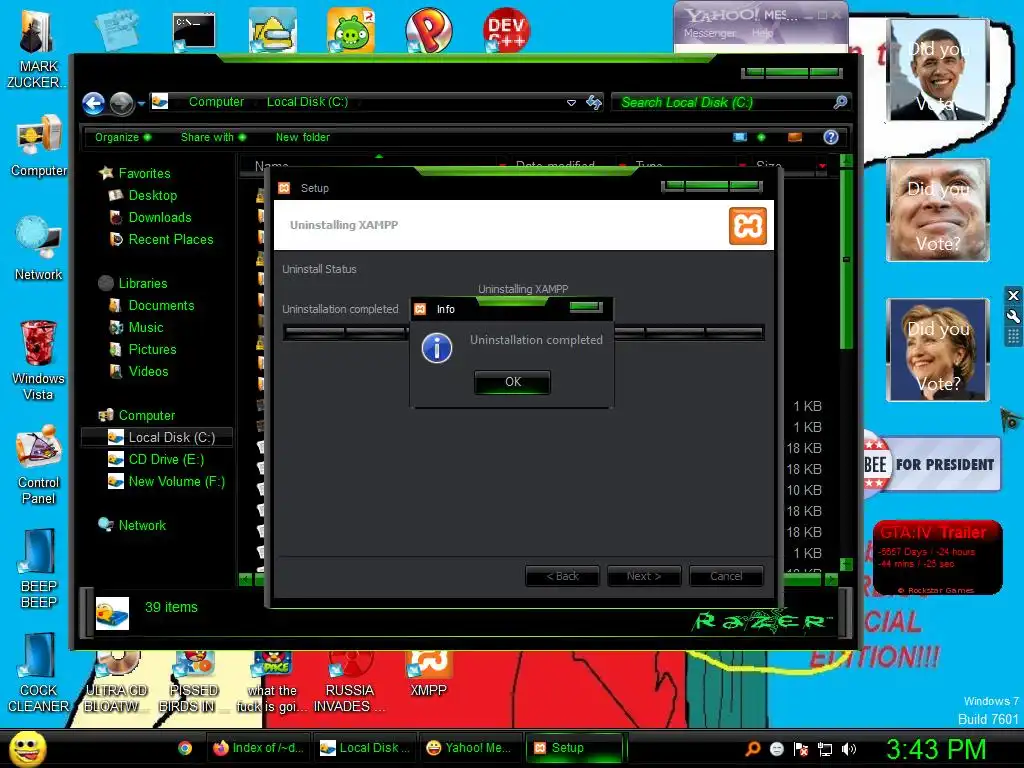The image size is (1024, 768).
Task: Switch to Yahoo! Messenger taskbar item
Action: click(471, 748)
